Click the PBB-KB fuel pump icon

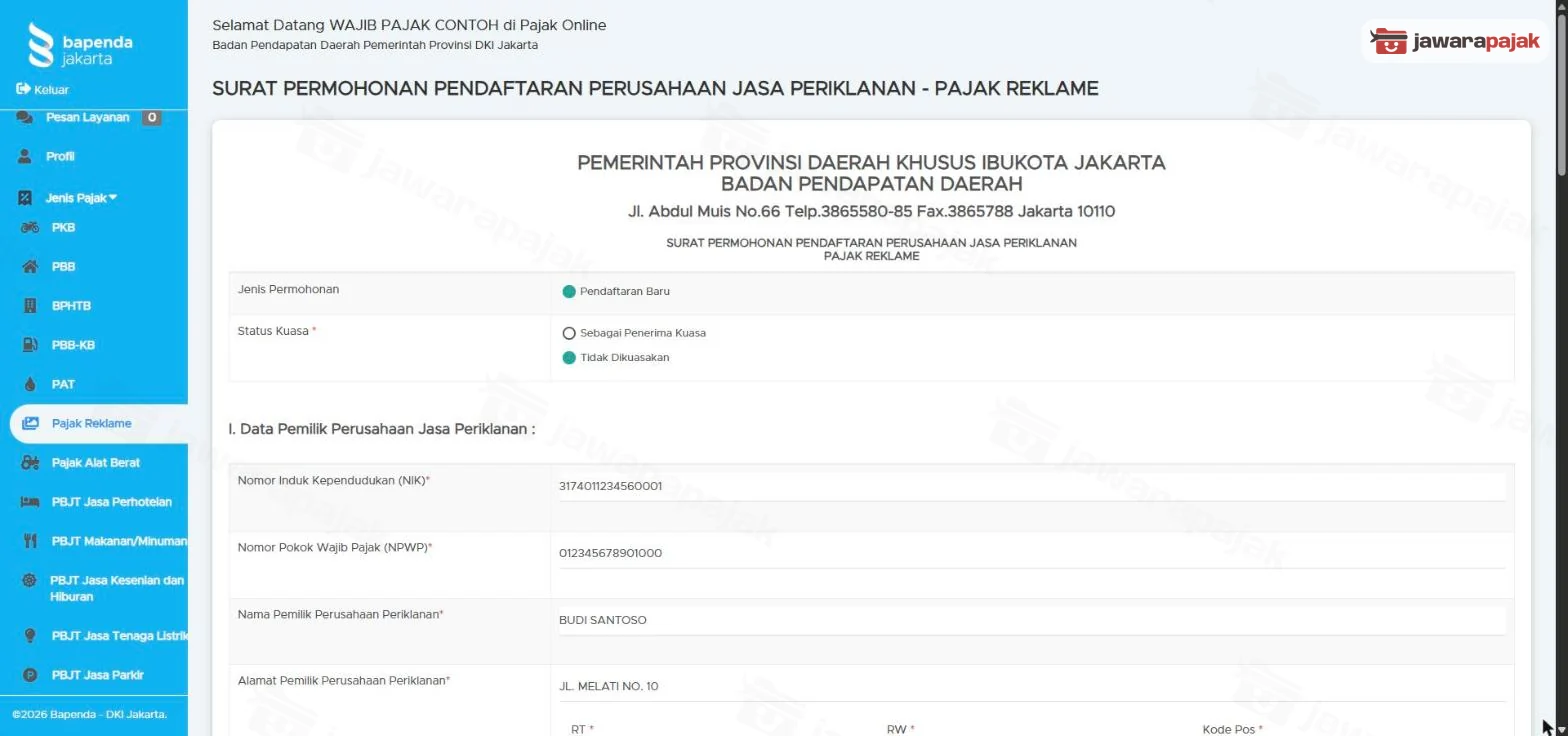[x=30, y=345]
